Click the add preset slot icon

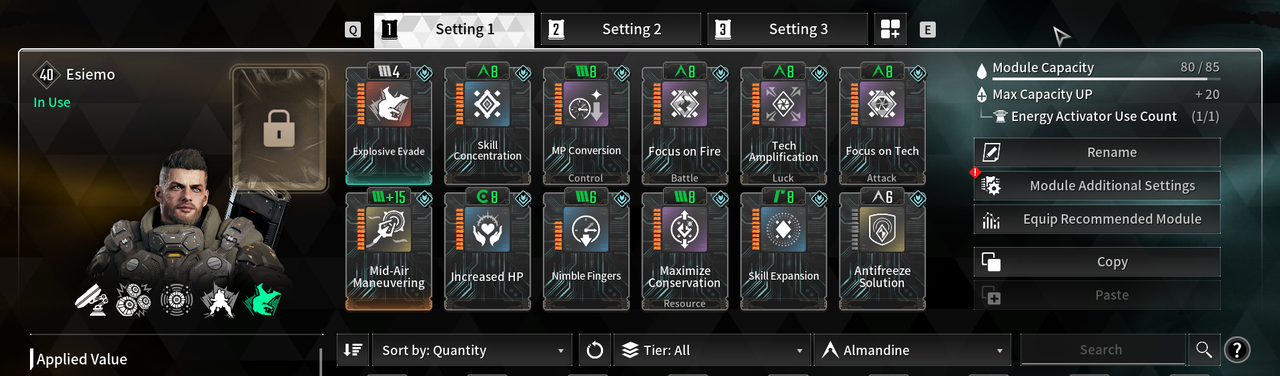(x=890, y=29)
